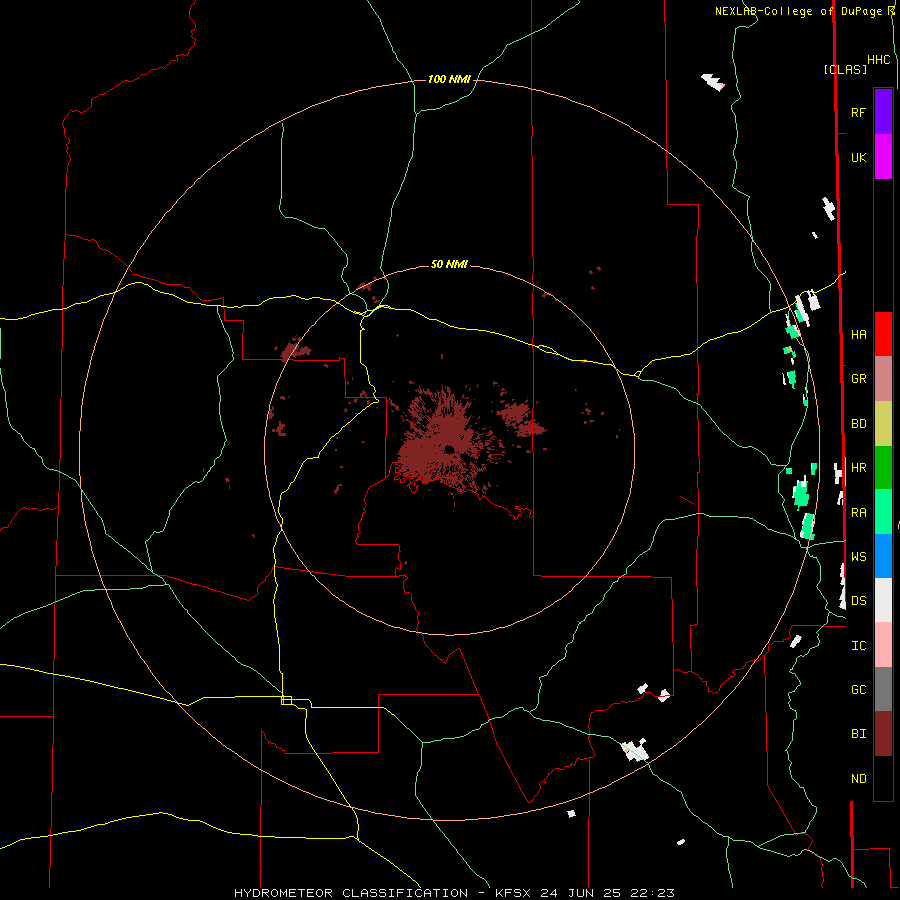Click the purple RF color swatch
900x900 pixels.
[883, 112]
